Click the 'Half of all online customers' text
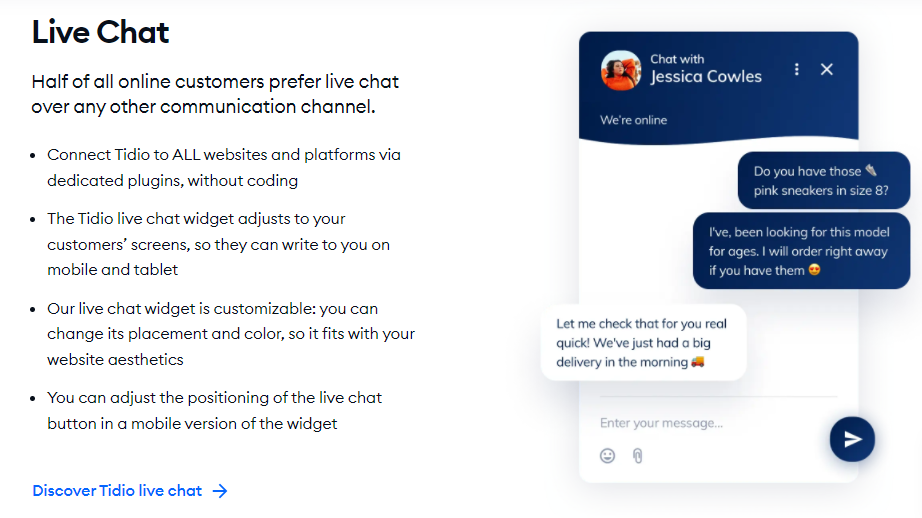 pyautogui.click(x=215, y=94)
